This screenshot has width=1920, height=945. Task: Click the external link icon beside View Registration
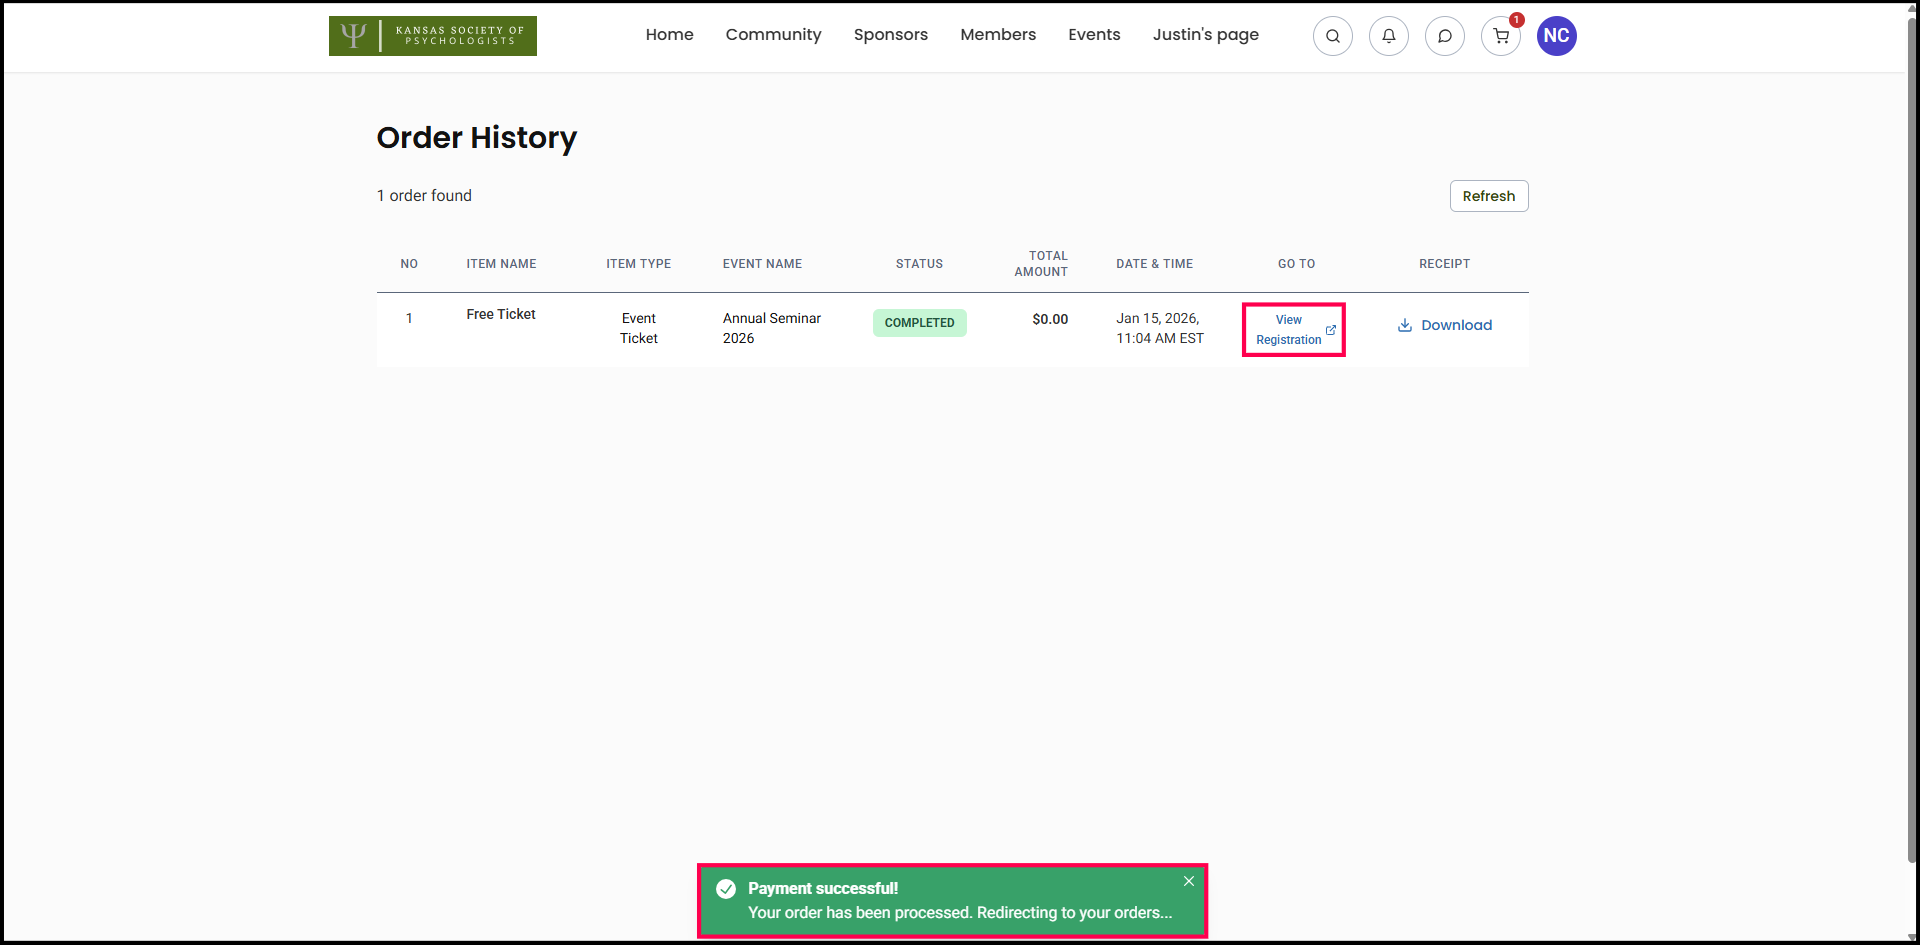1330,330
